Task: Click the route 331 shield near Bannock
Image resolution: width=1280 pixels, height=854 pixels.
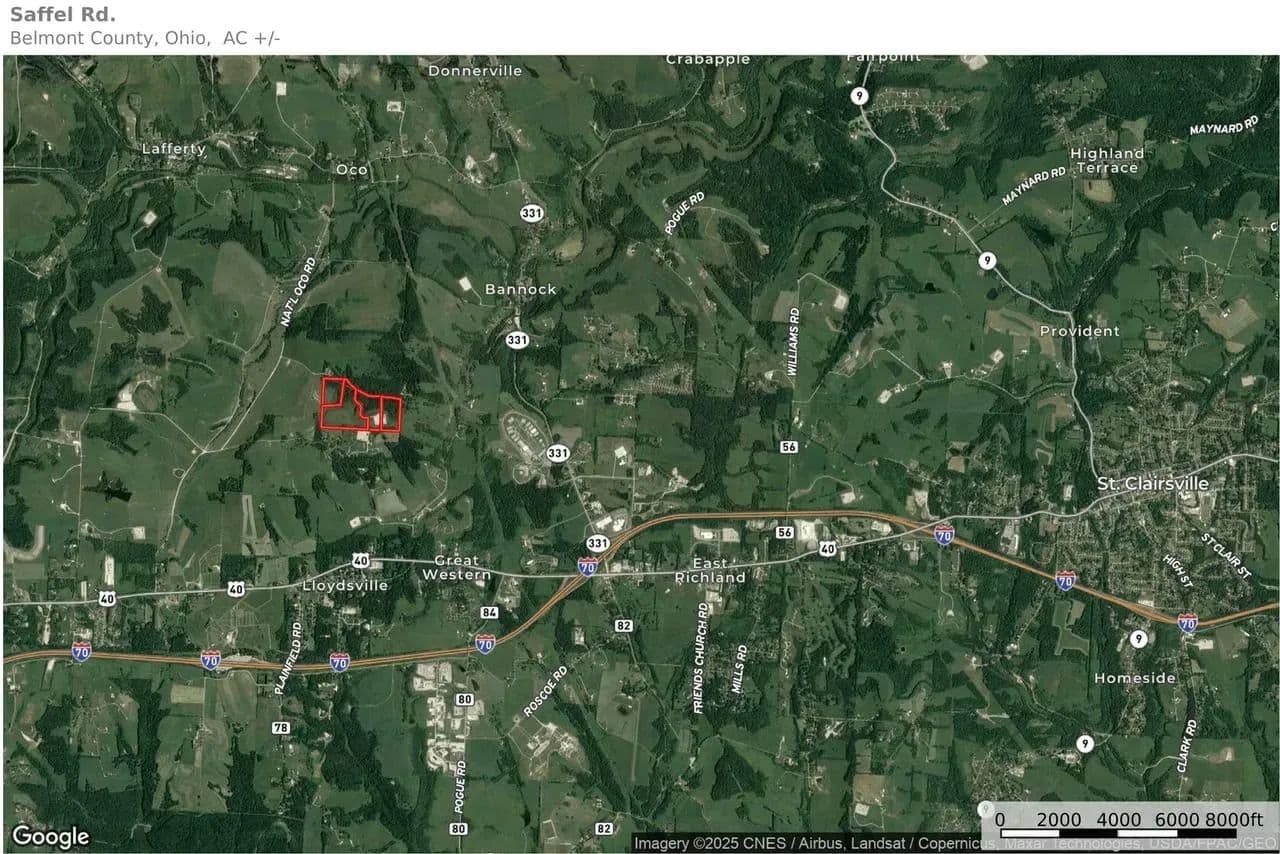Action: 517,340
